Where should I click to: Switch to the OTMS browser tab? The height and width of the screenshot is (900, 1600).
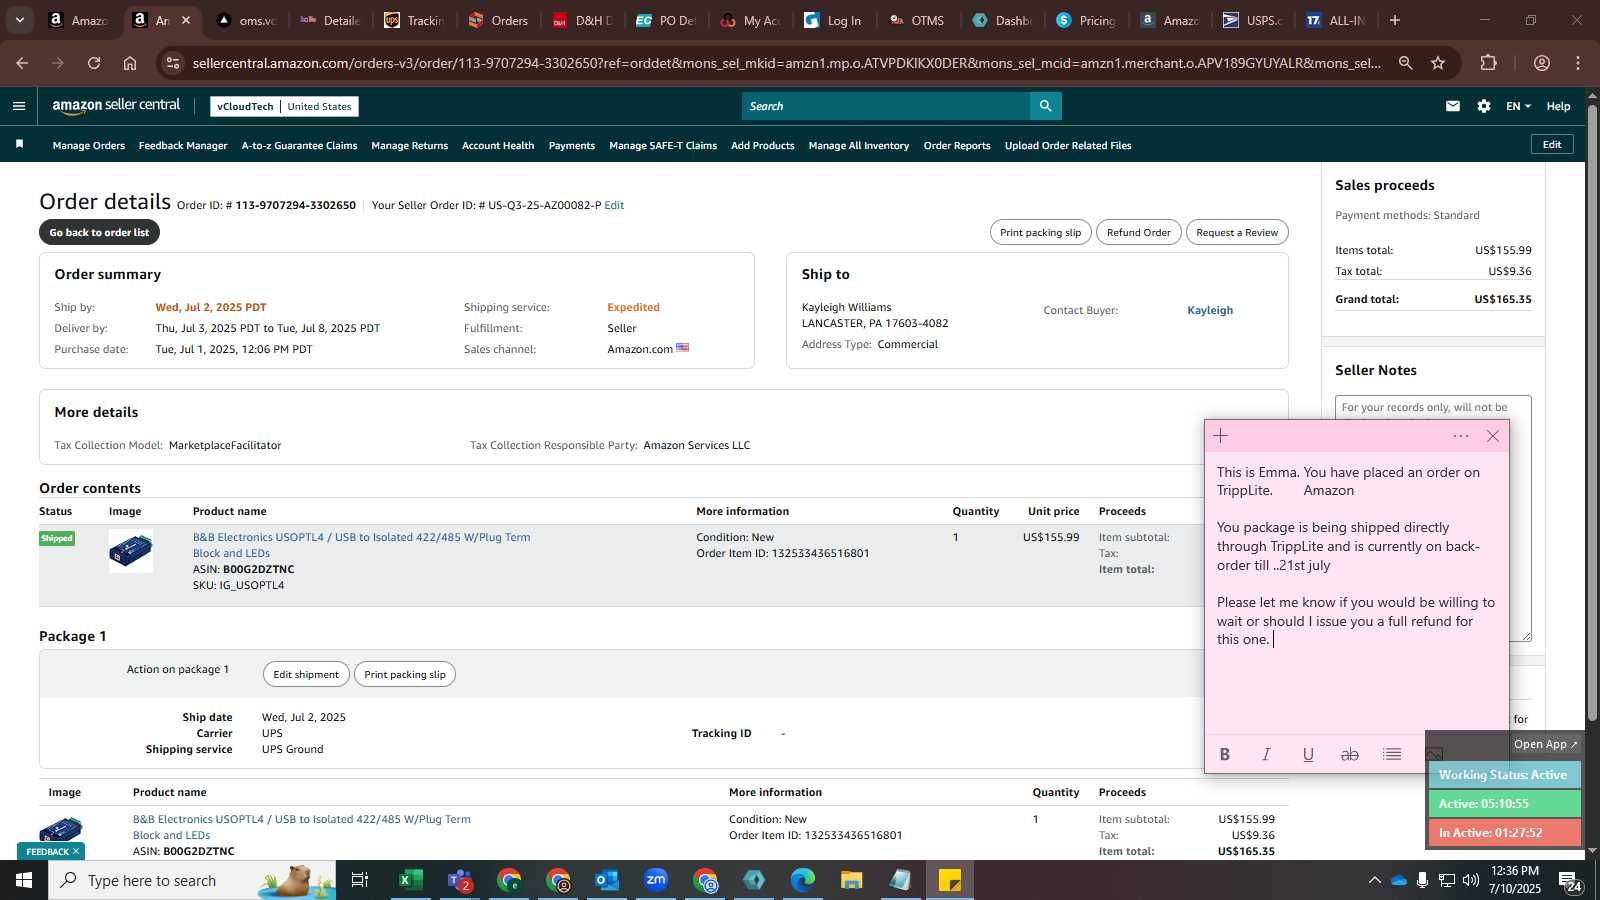pos(917,20)
